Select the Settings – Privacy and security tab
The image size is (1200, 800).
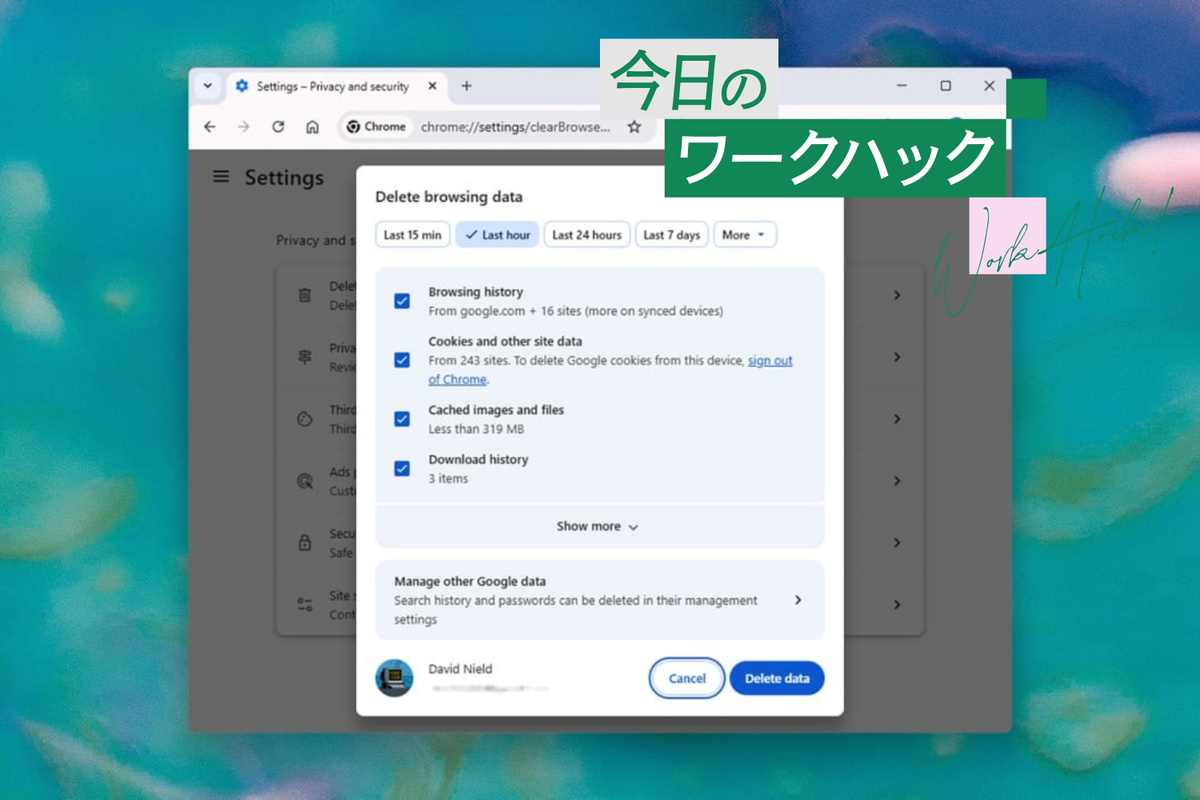[330, 86]
